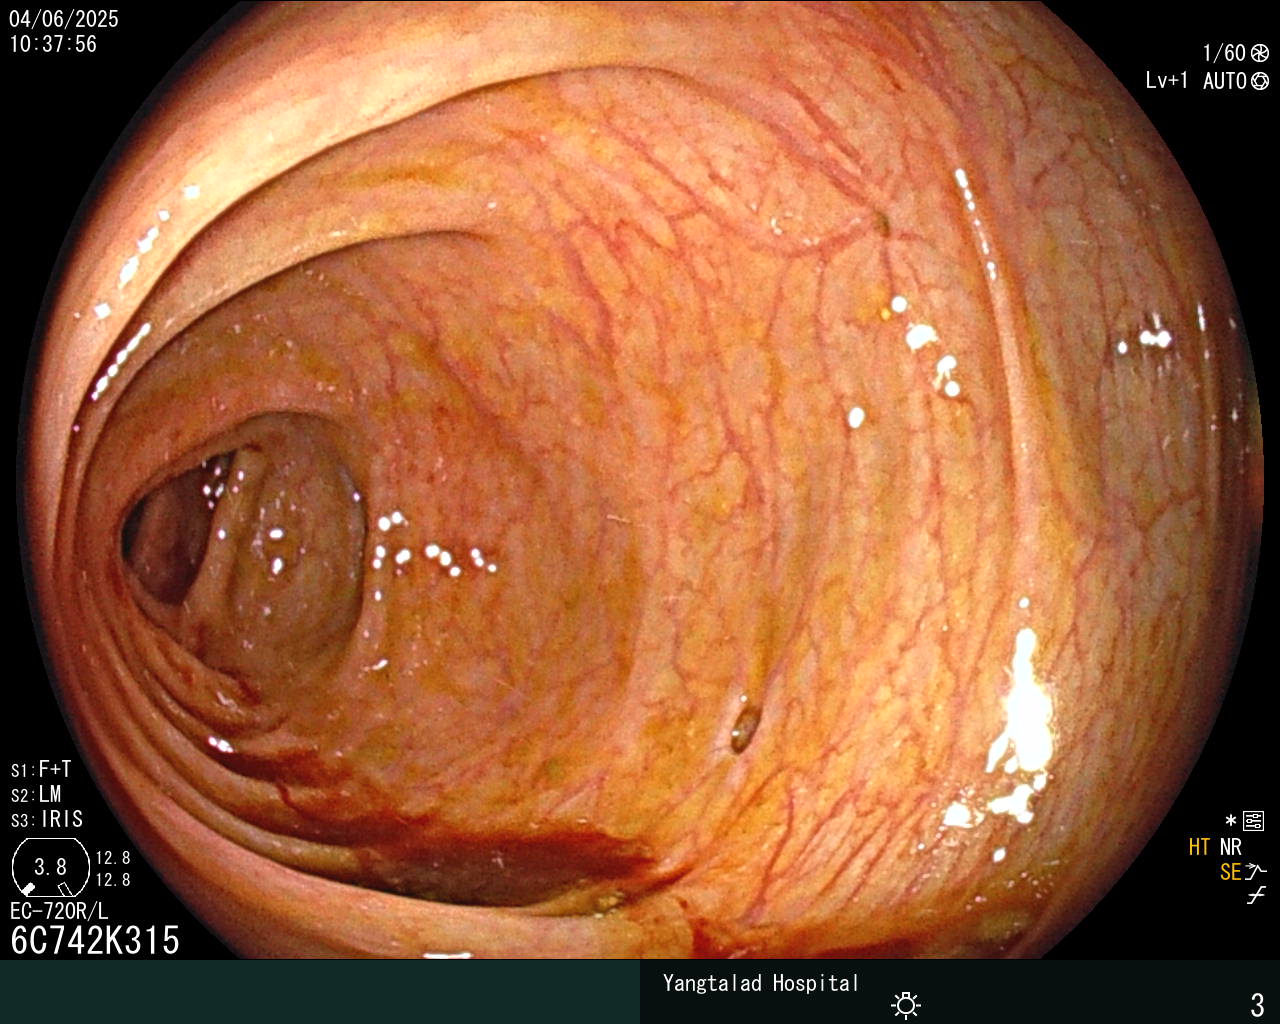Viewport: 1280px width, 1024px height.
Task: Click the edge enhancement curve icon beside SE
Action: tap(1256, 872)
